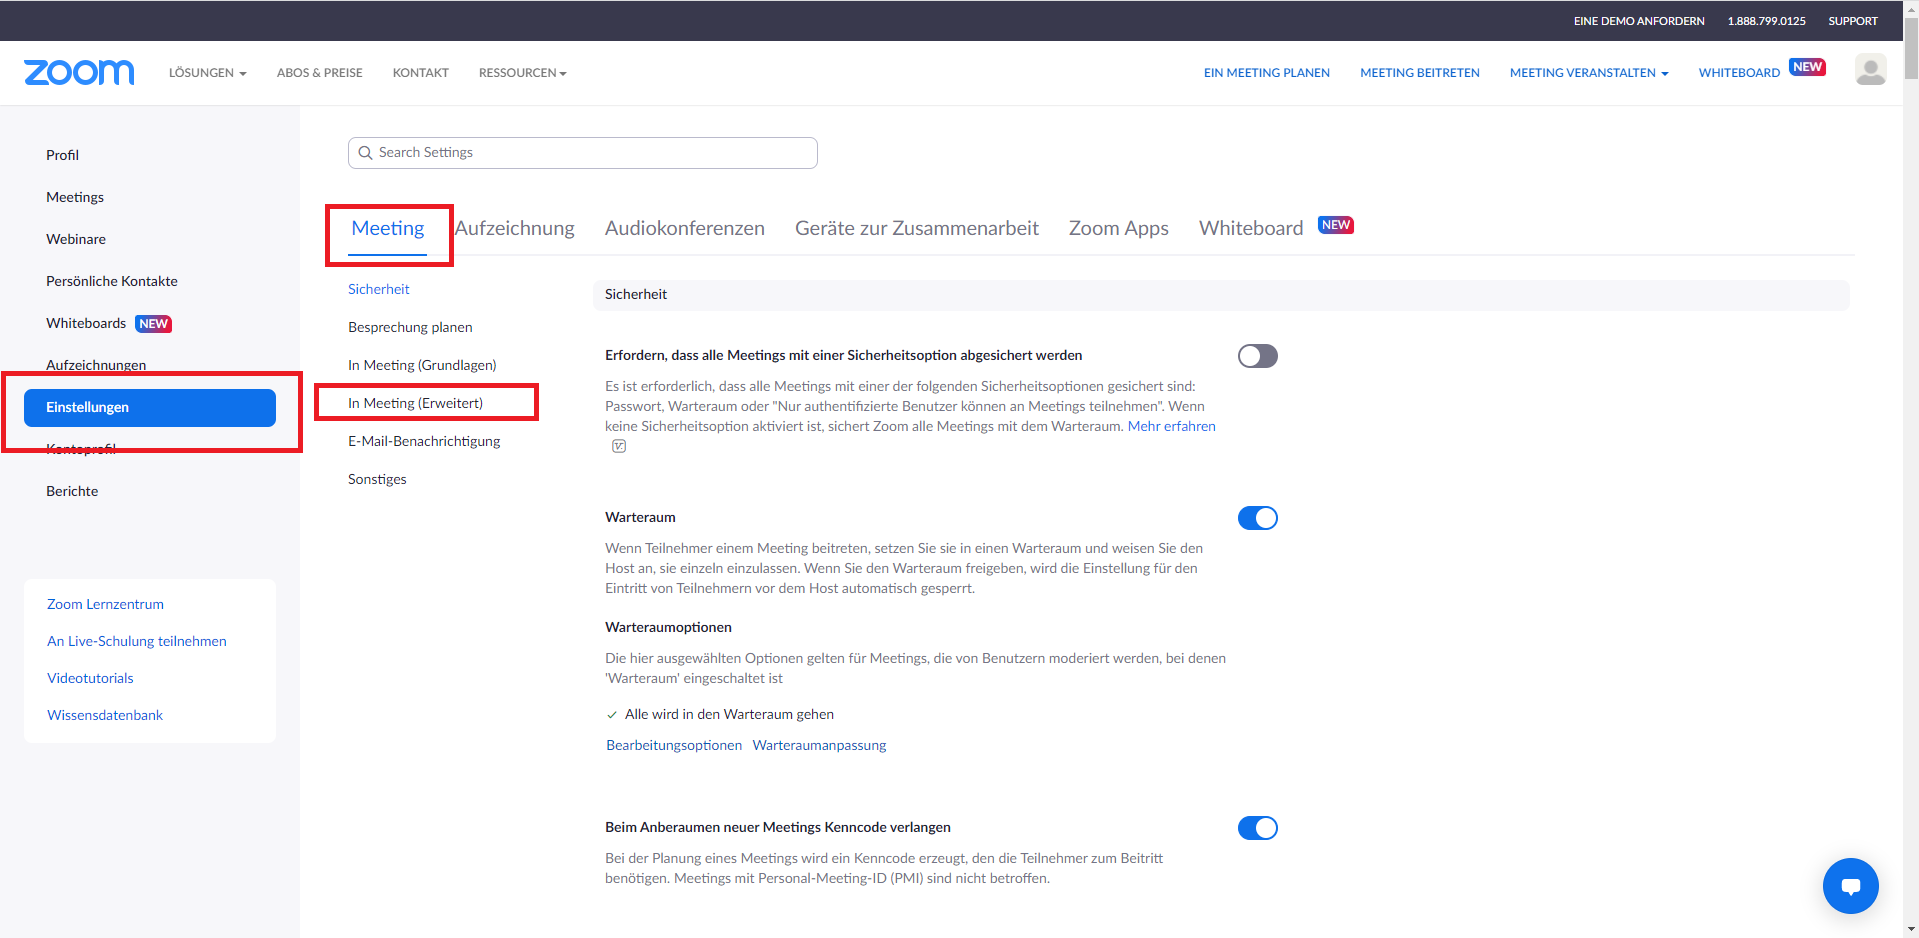Click the question-mark icon below the security description
The image size is (1919, 938).
619,446
